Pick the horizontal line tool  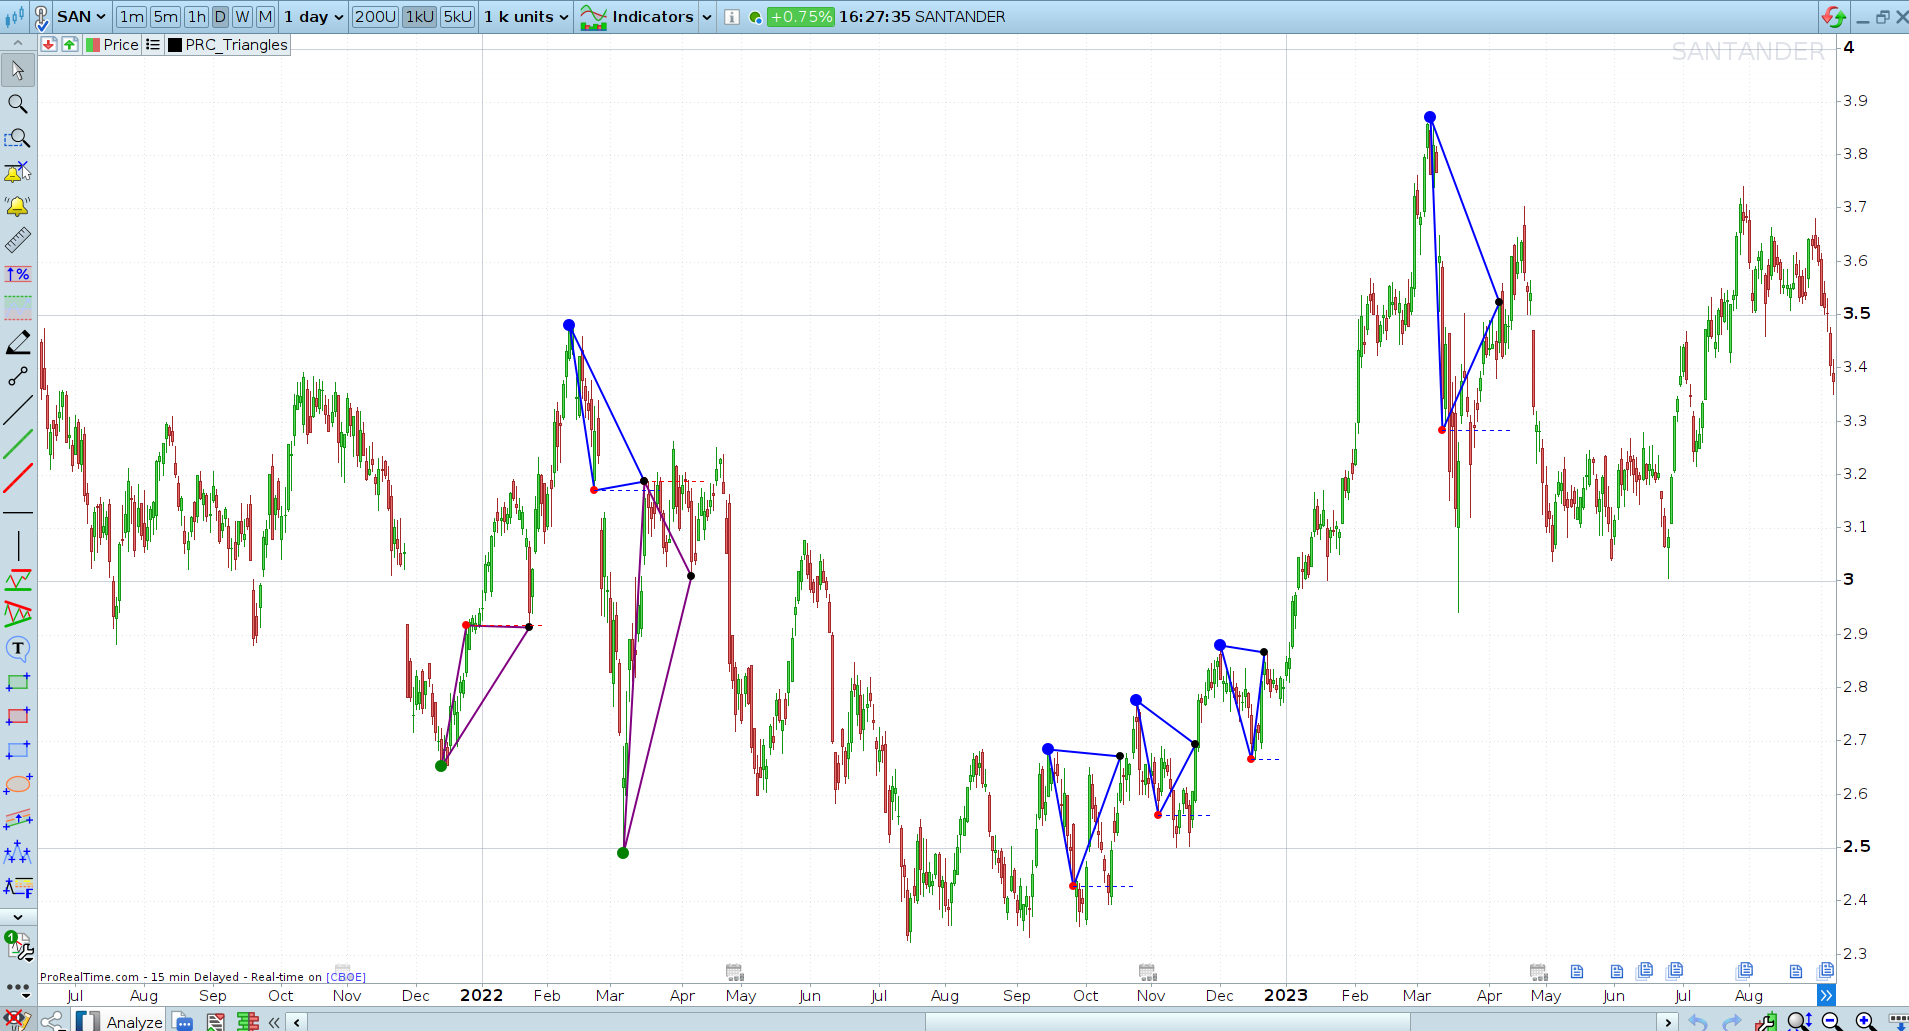pyautogui.click(x=18, y=512)
